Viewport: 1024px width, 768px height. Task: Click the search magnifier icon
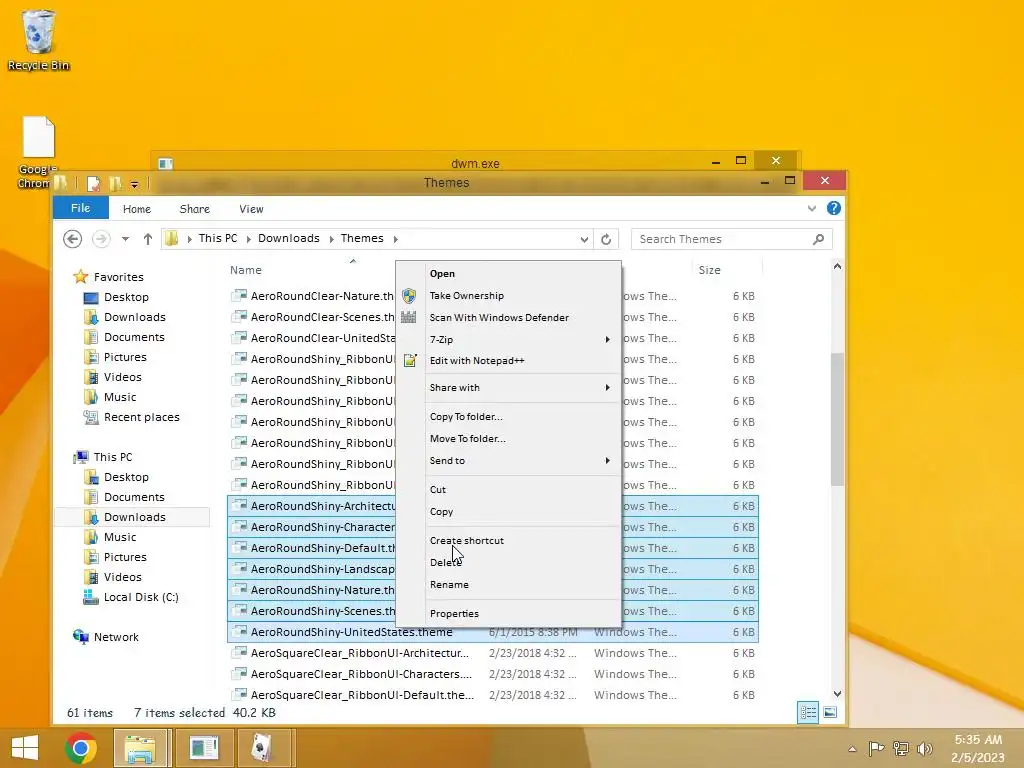[x=818, y=239]
